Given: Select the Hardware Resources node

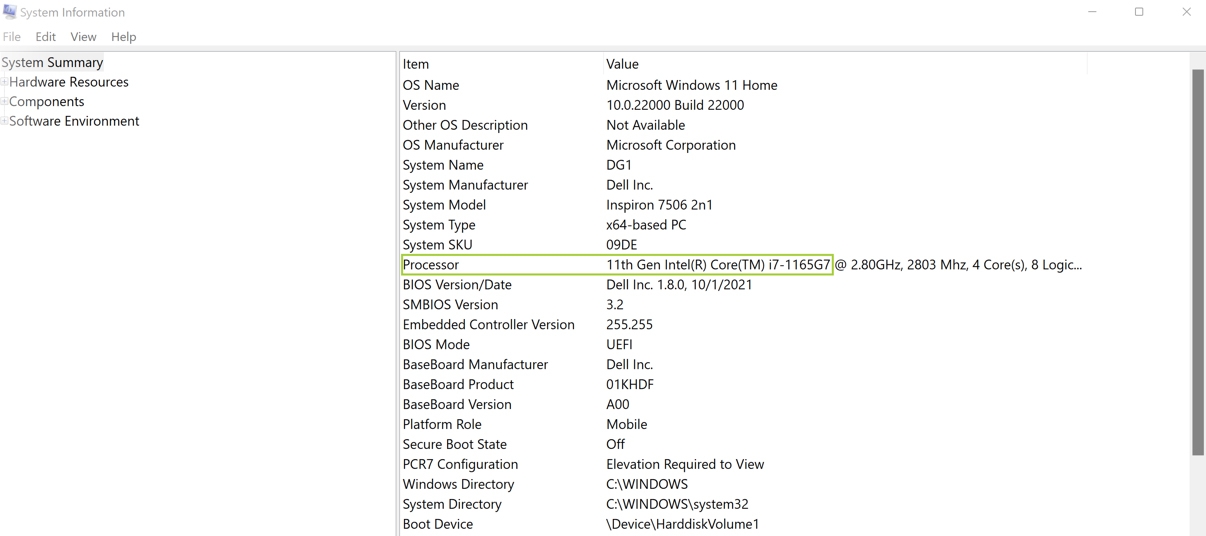Looking at the screenshot, I should point(69,82).
